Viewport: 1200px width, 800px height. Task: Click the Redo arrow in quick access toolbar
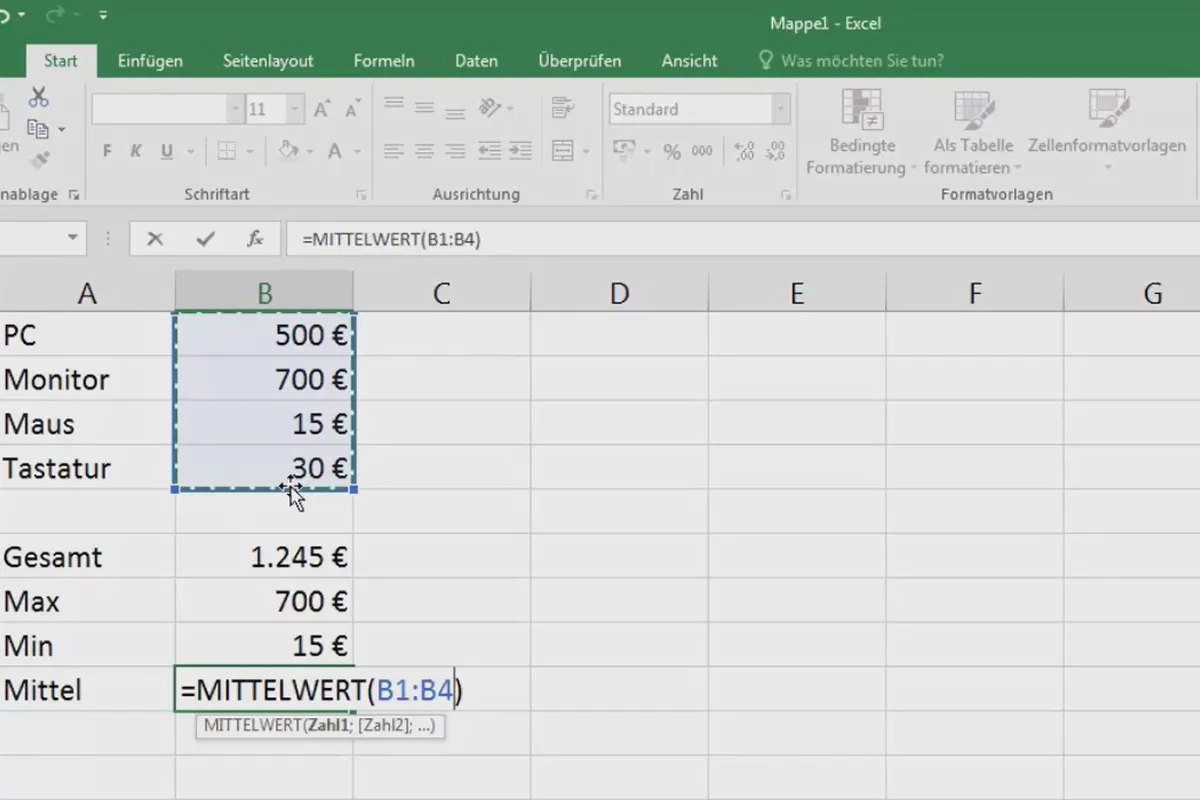(x=57, y=16)
